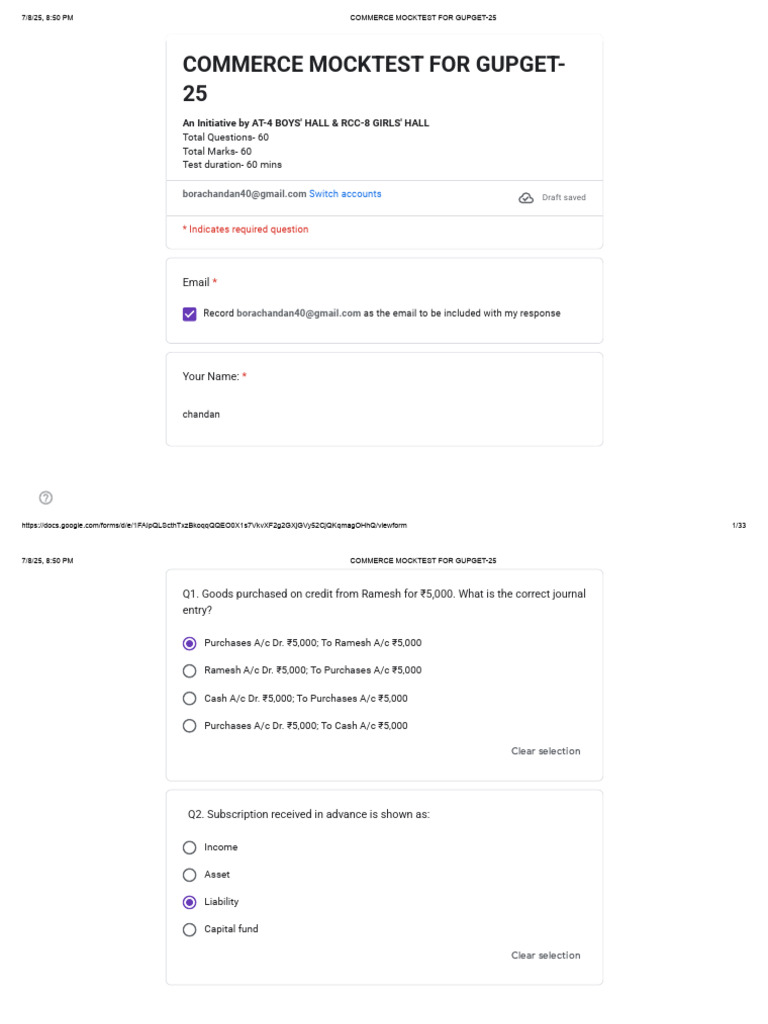768x1024 pixels.
Task: Choose Asset for Q2
Action: click(189, 875)
